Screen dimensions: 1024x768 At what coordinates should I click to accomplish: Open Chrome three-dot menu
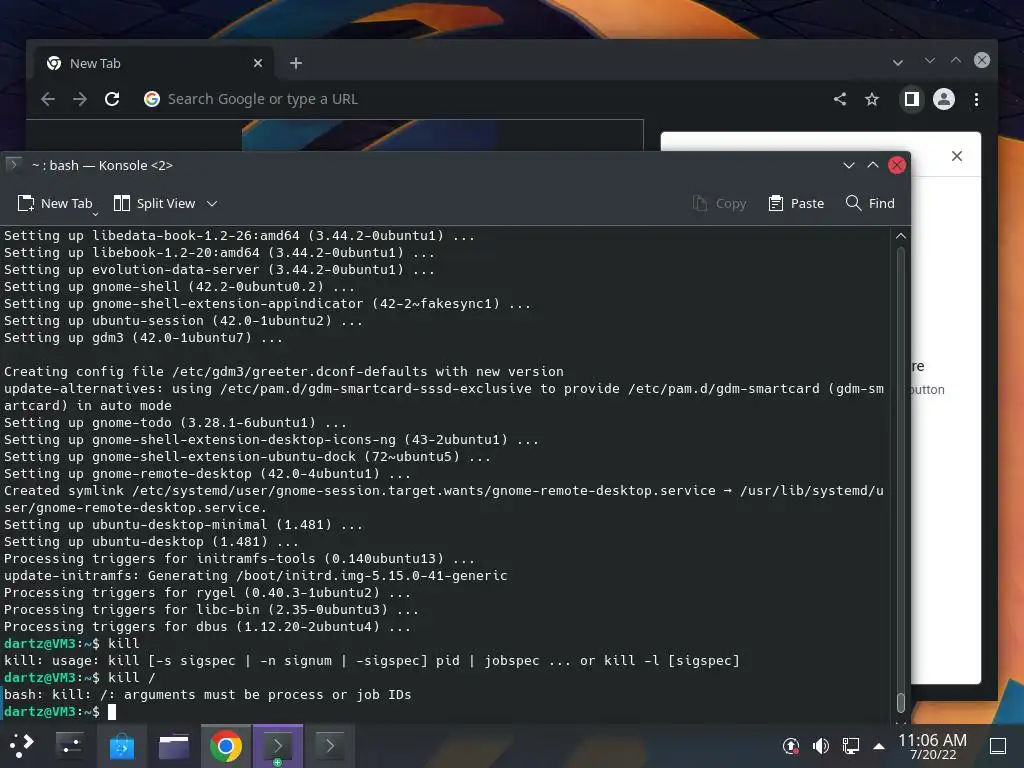click(x=976, y=99)
